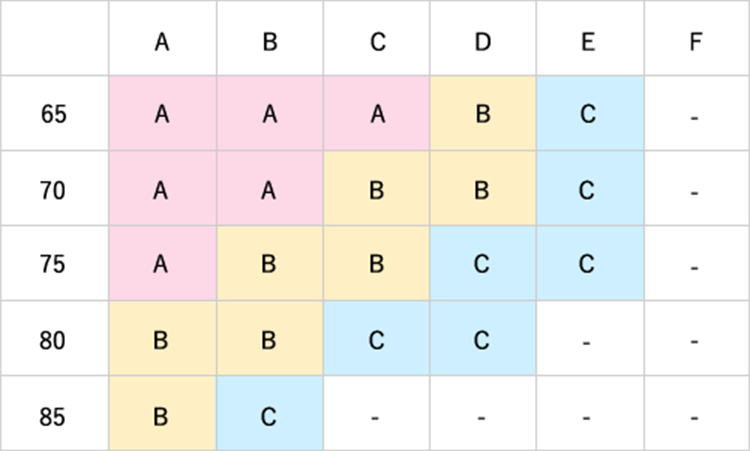Click row header 80
Image resolution: width=750 pixels, height=451 pixels.
tap(54, 340)
